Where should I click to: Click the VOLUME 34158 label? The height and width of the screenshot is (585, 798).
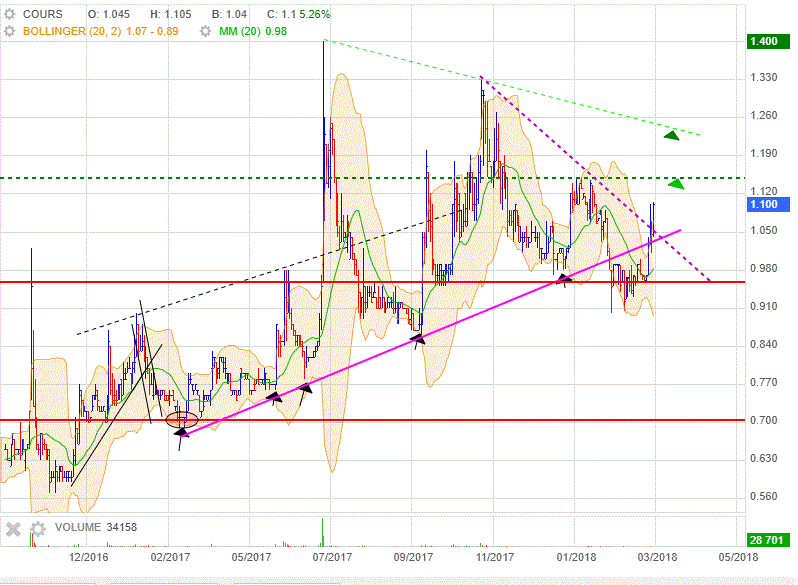tap(96, 527)
